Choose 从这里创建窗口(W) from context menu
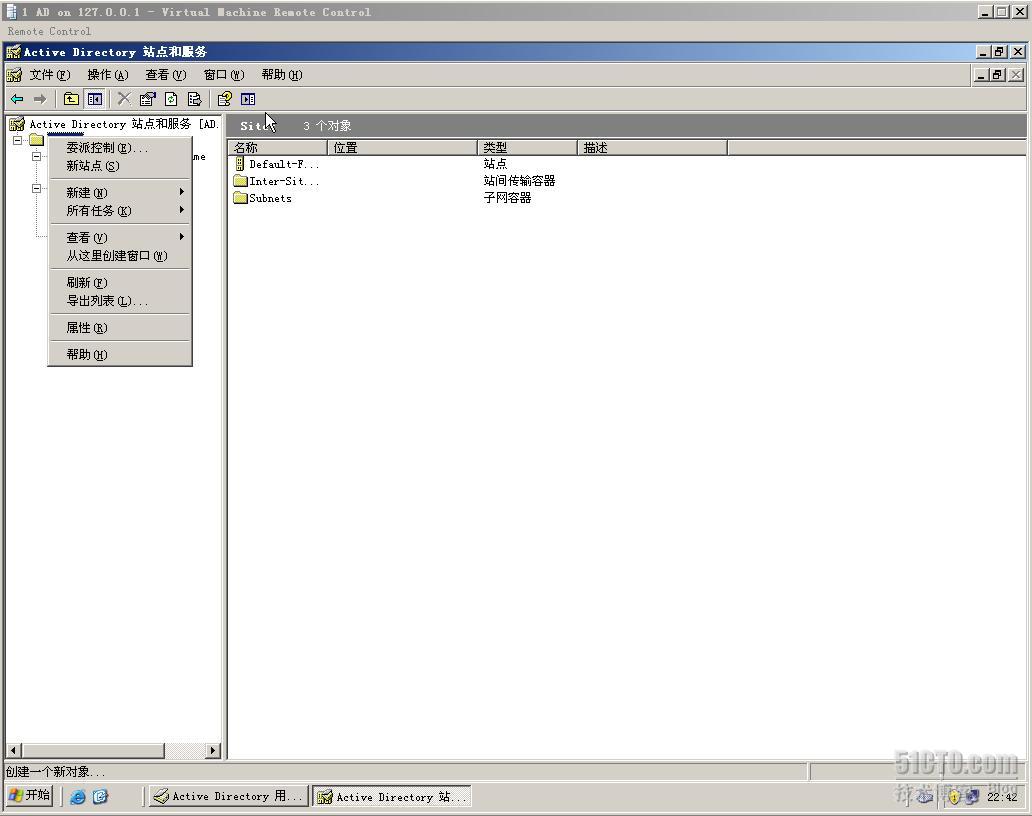Image resolution: width=1032 pixels, height=816 pixels. tap(120, 255)
